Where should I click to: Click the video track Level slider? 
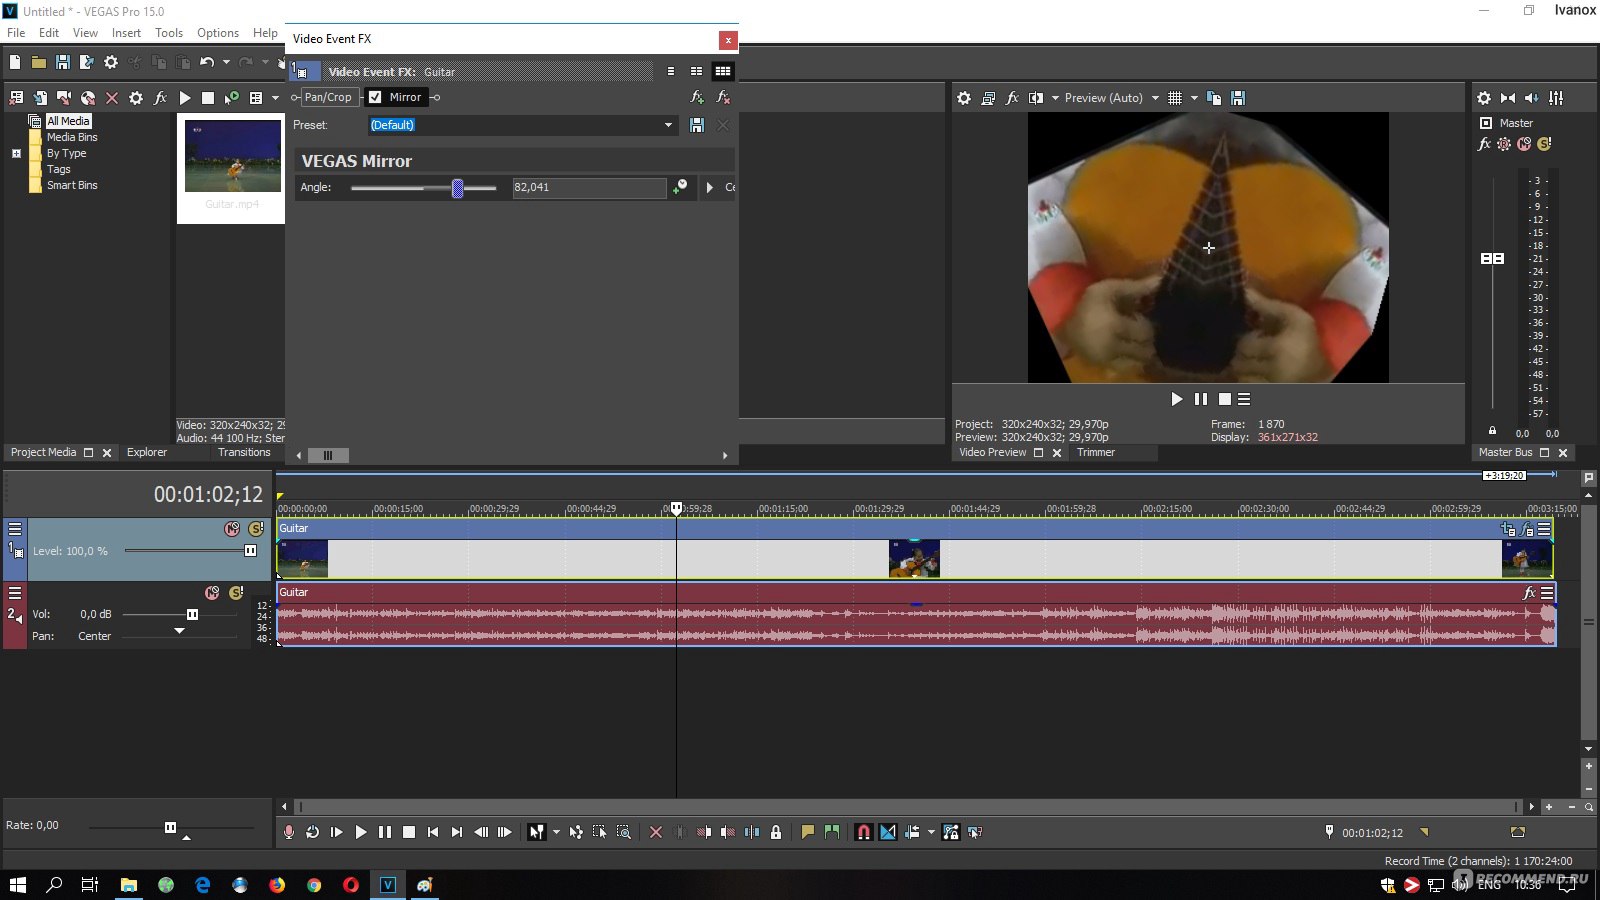pos(189,551)
